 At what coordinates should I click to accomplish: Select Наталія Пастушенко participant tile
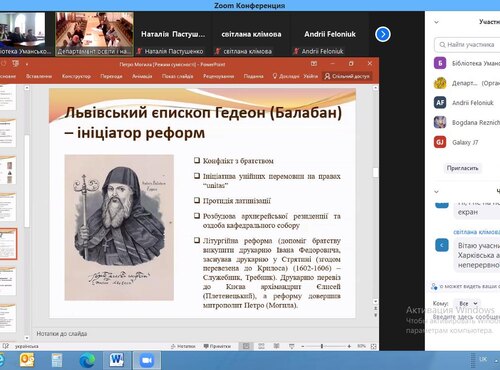point(173,34)
